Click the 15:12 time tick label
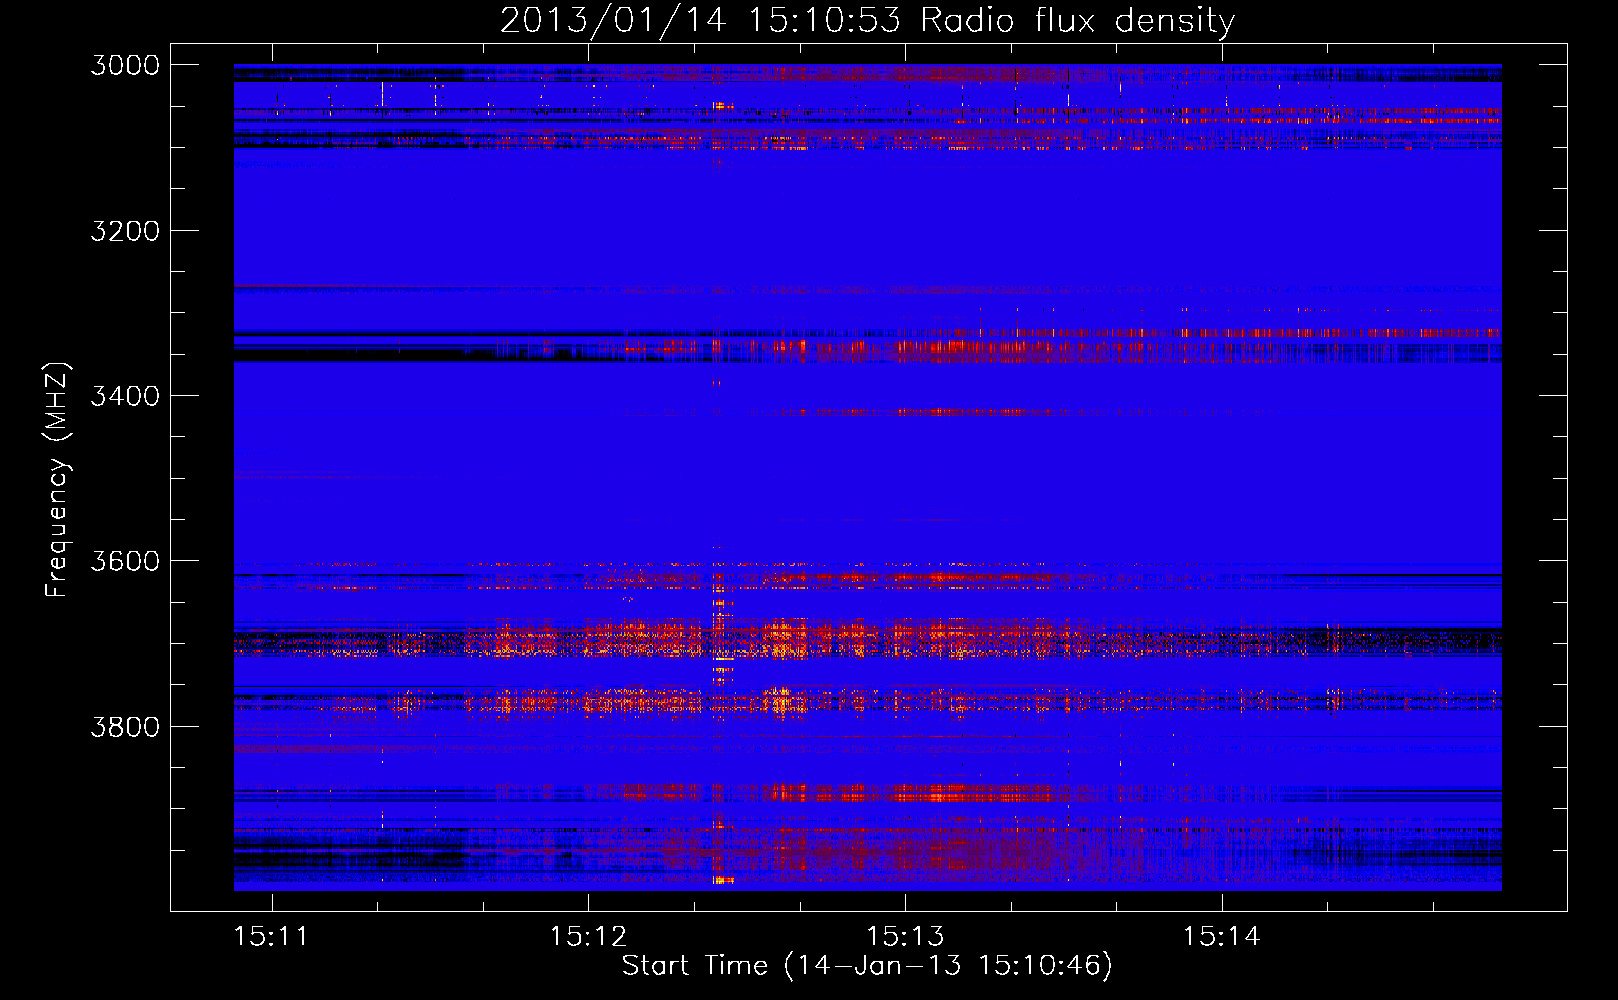 [588, 937]
